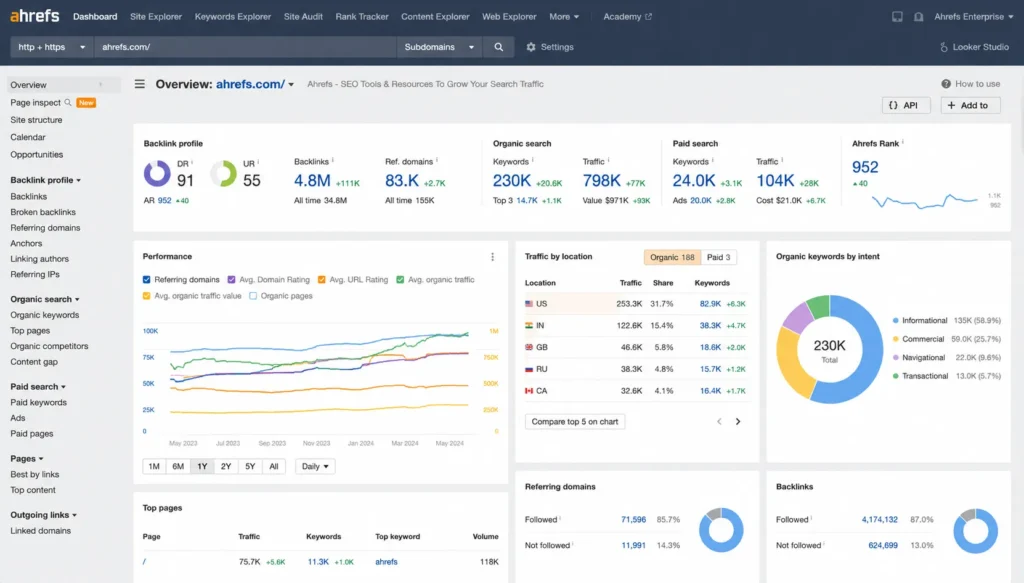The image size is (1024, 583).
Task: Toggle Avg. organic traffic value checkbox
Action: 147,296
